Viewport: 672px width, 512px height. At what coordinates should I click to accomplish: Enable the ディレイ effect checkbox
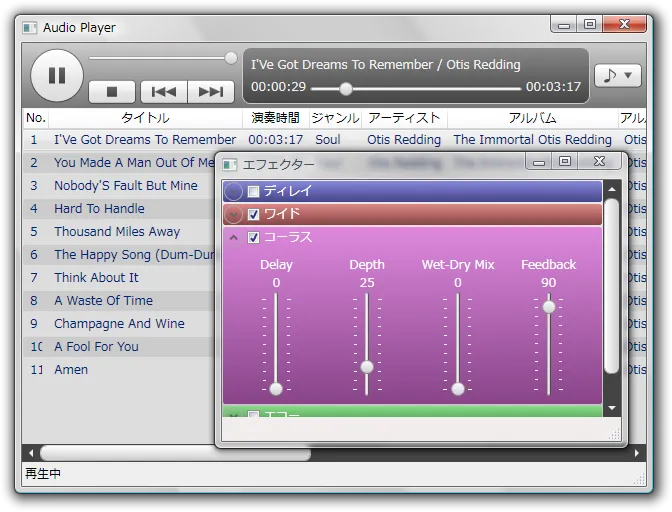tap(254, 191)
